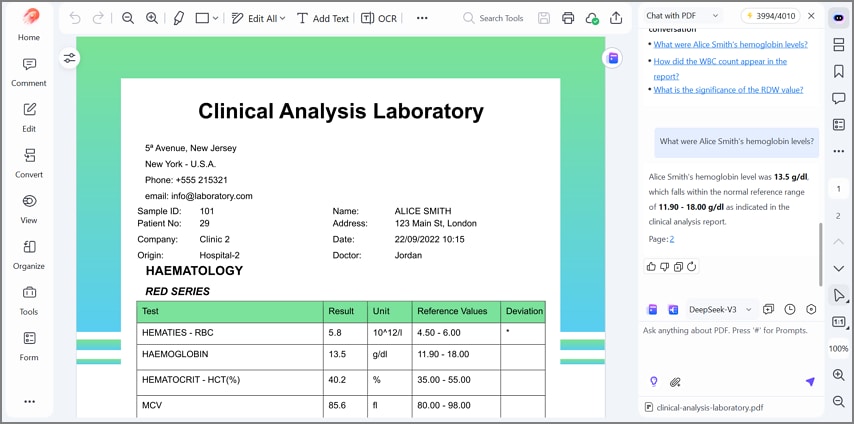Set actual size 1:1 view
This screenshot has height=424, width=854.
click(x=839, y=322)
